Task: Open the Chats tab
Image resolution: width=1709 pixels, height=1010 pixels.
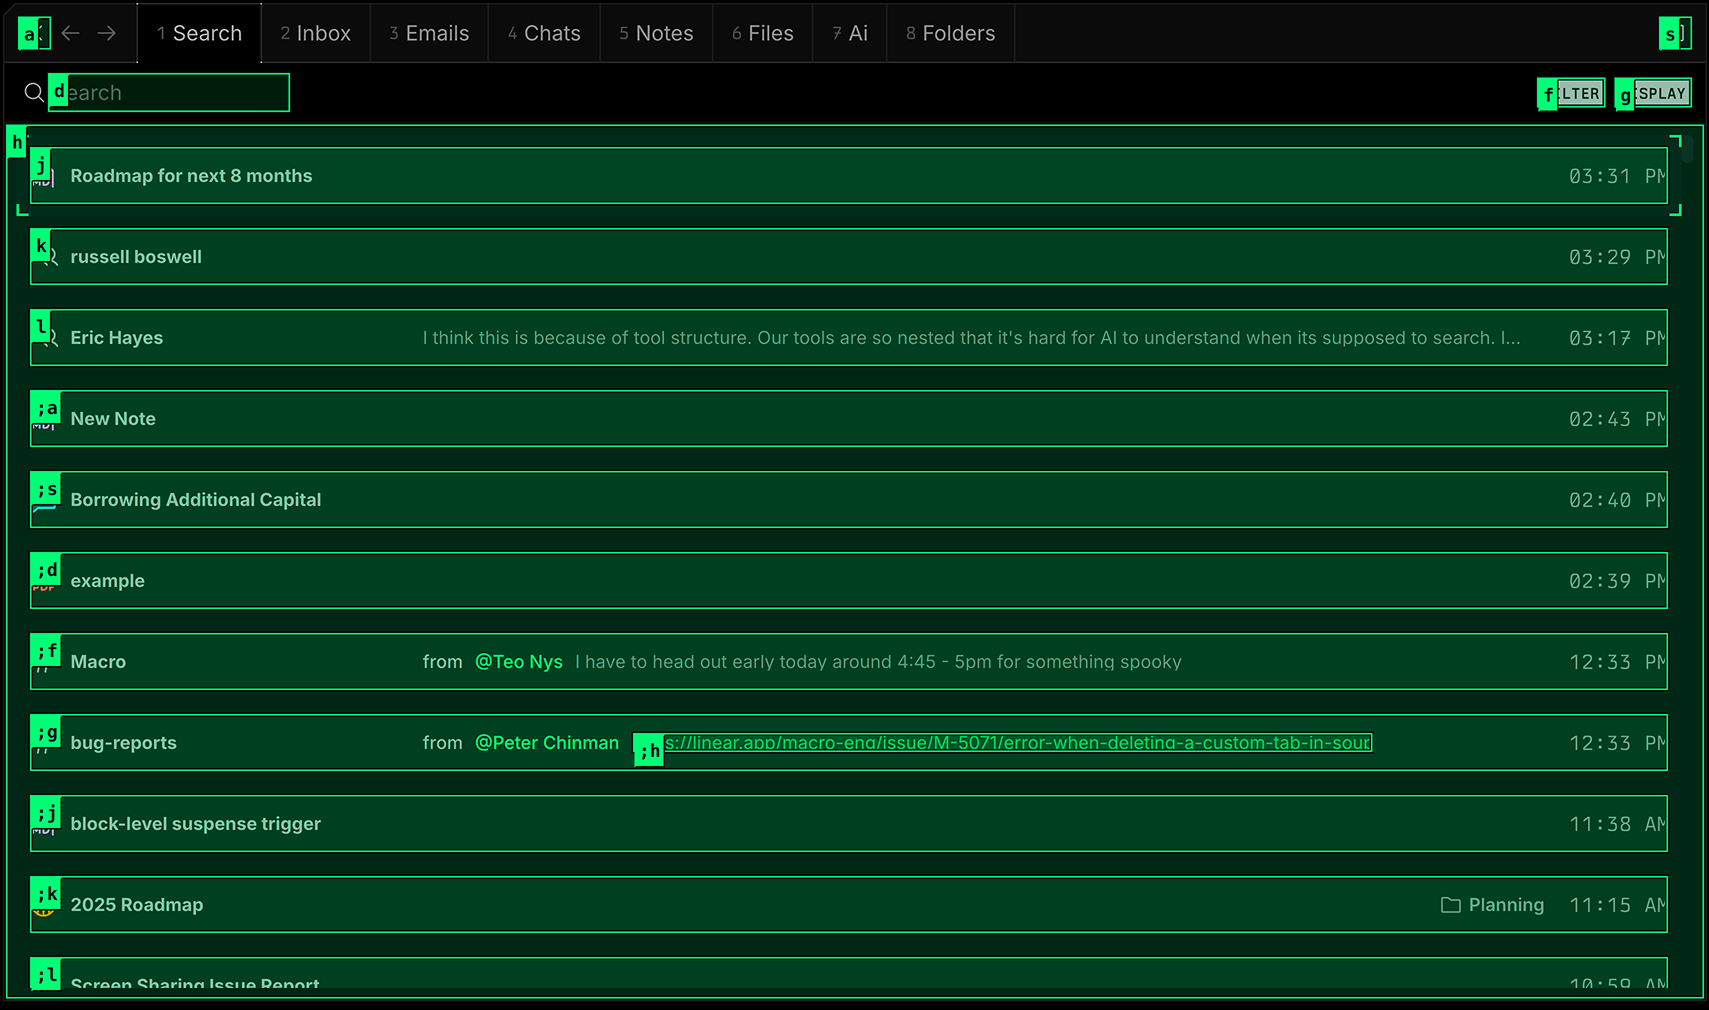Action: point(544,33)
